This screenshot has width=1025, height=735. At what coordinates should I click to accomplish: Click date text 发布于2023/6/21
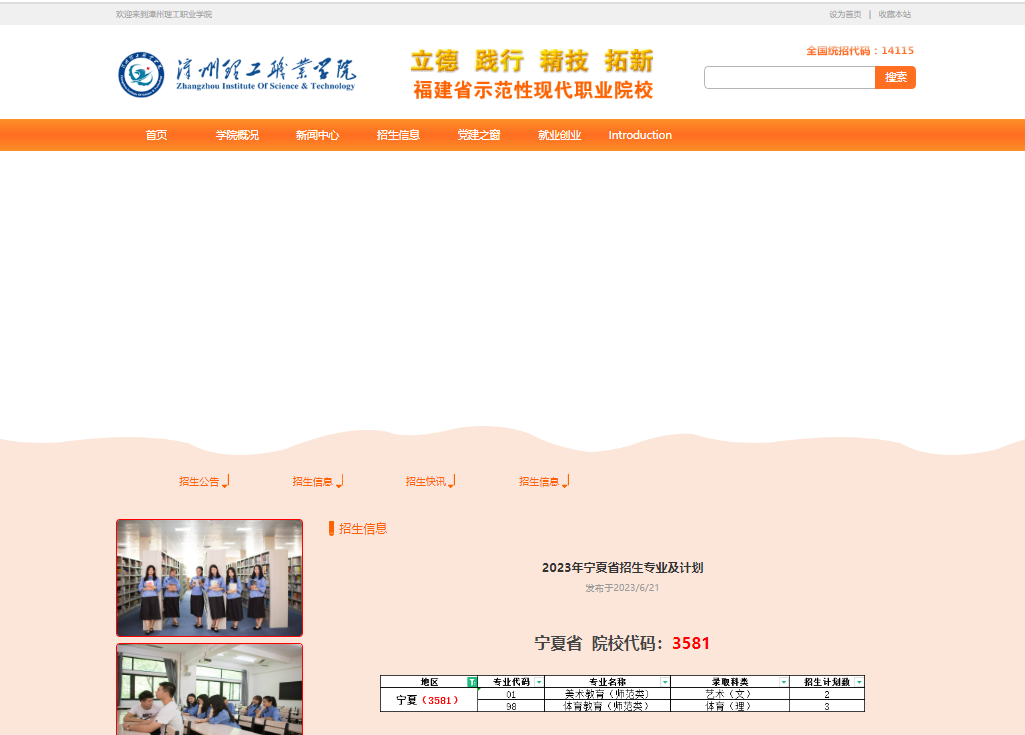tap(622, 588)
